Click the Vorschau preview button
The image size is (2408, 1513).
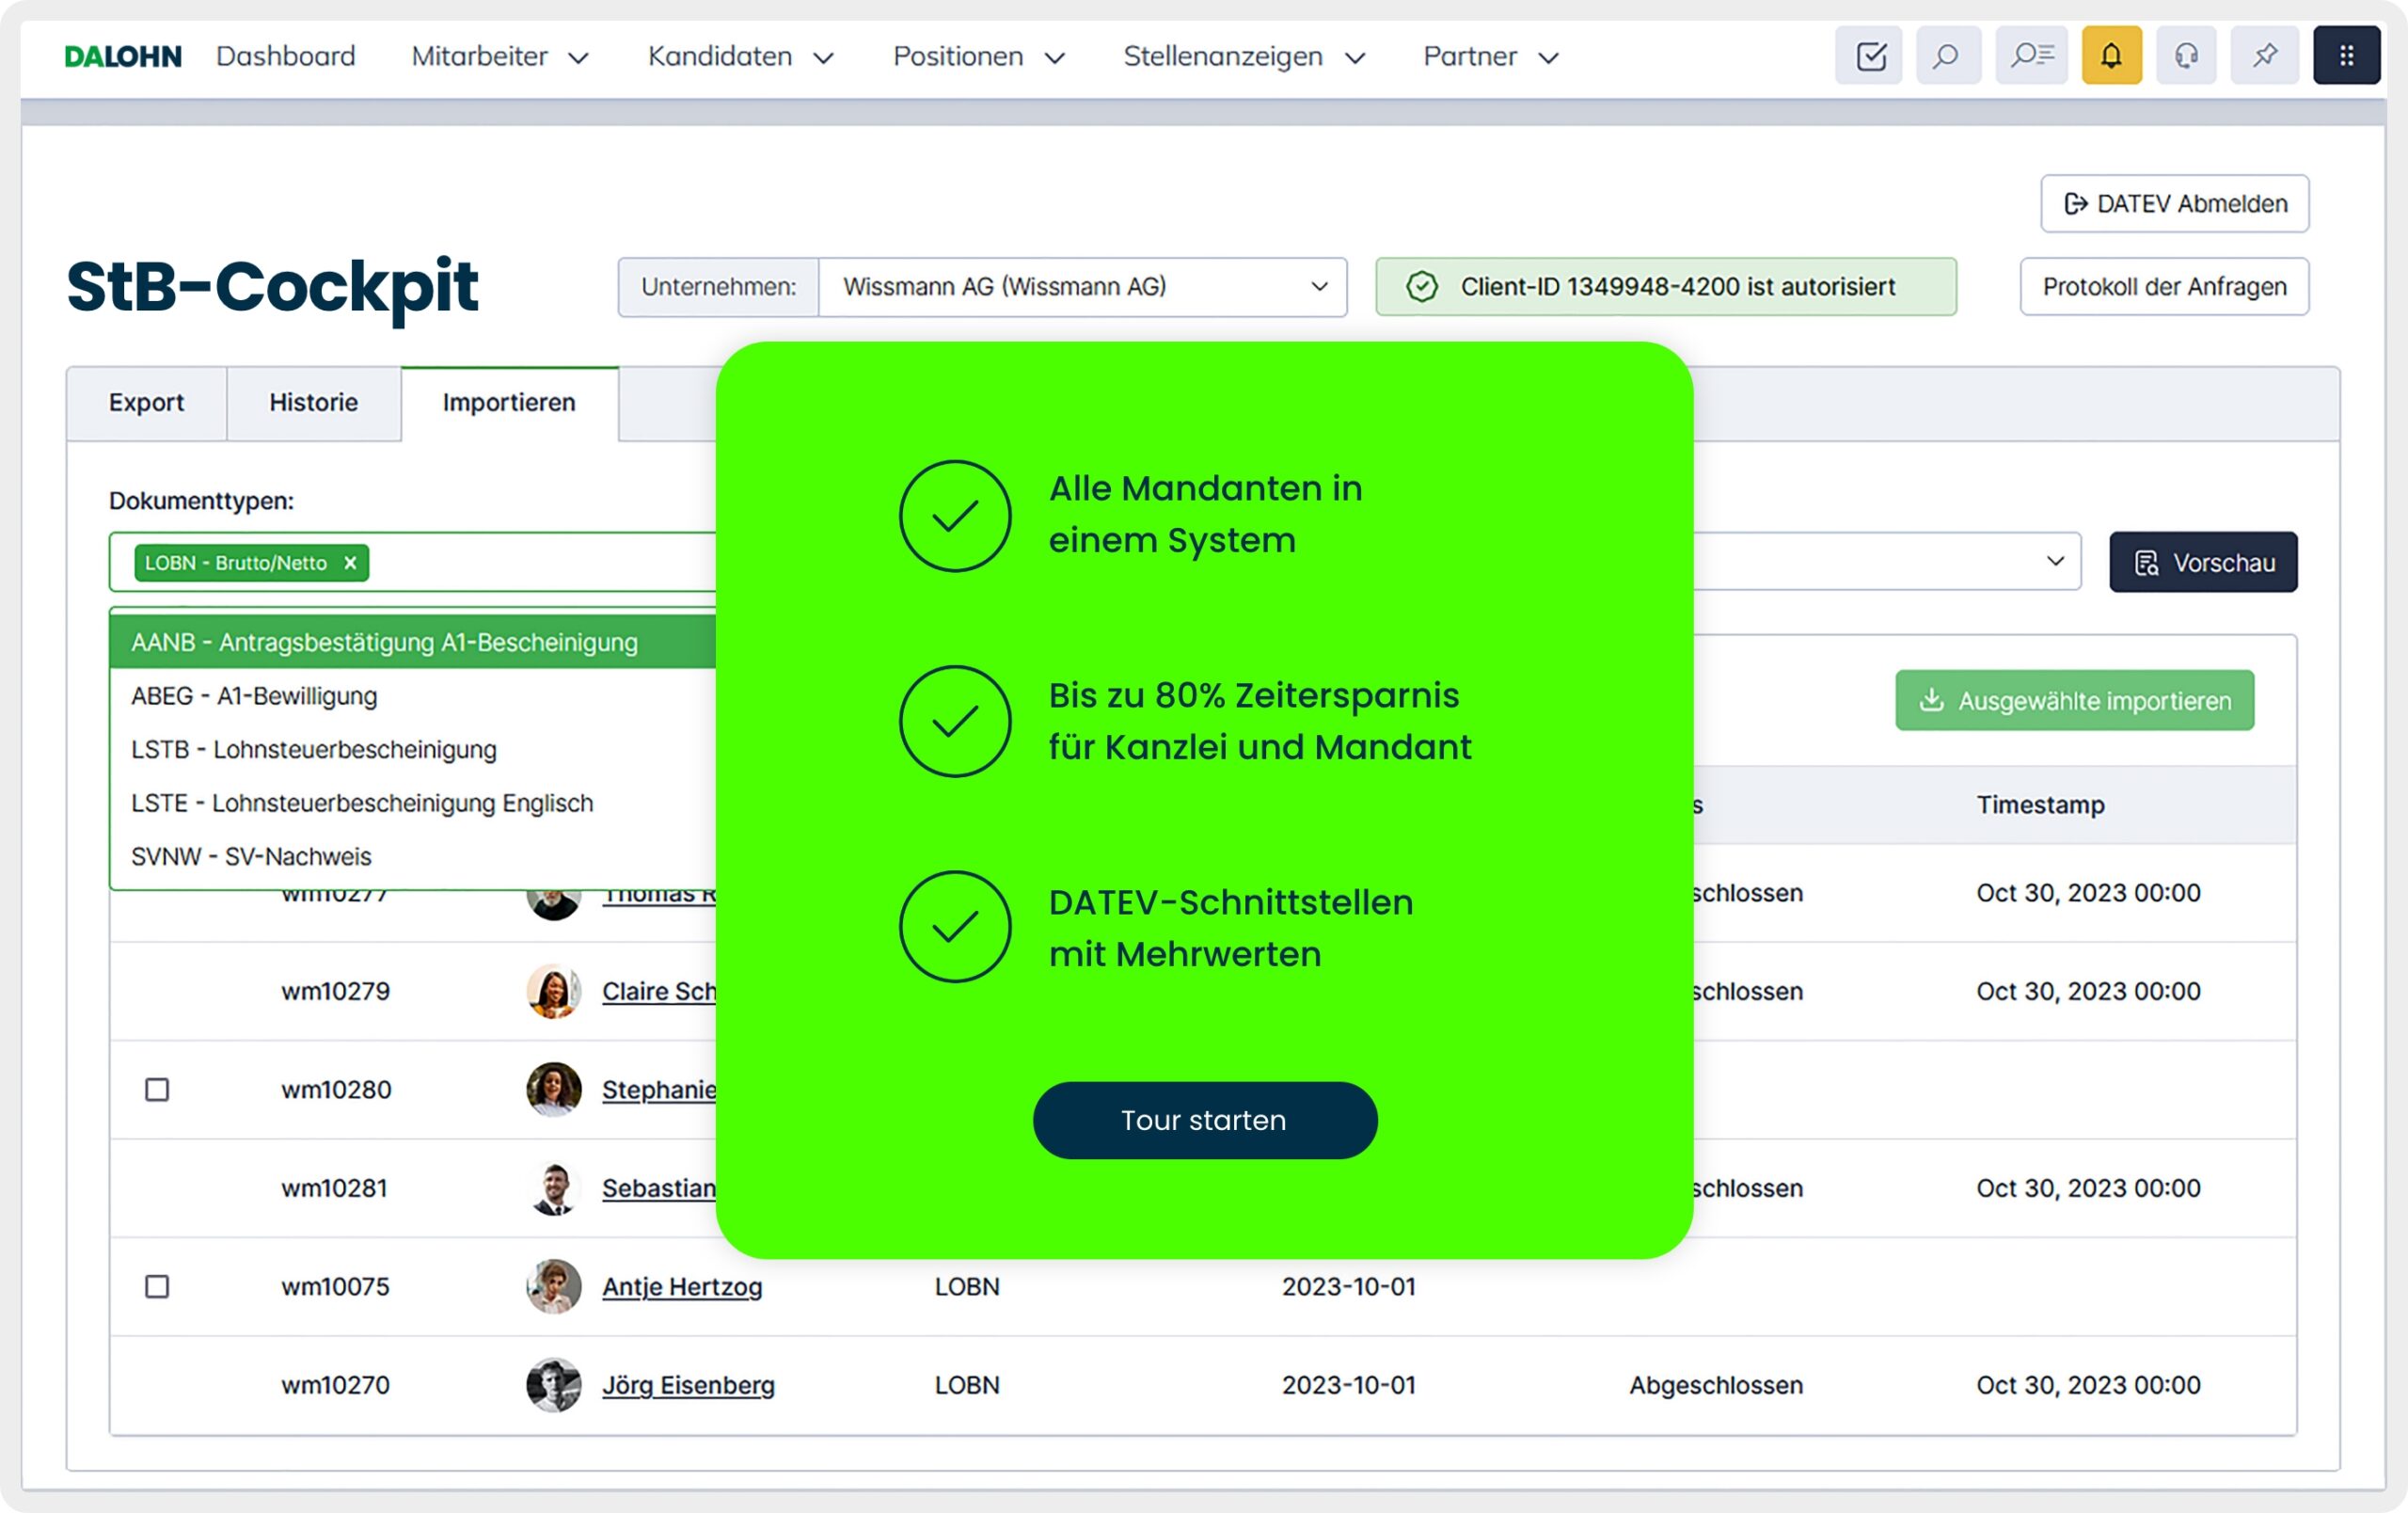pyautogui.click(x=2203, y=562)
